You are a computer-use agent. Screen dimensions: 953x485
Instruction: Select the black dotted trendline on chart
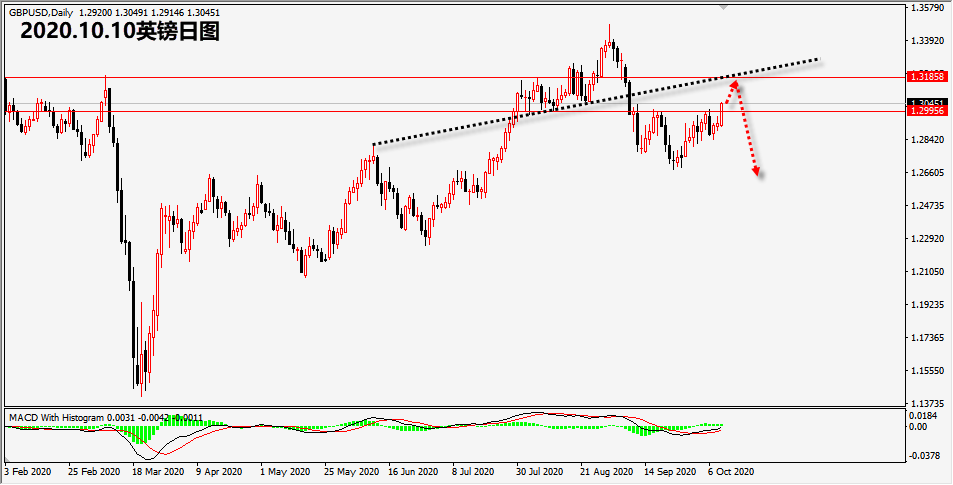(x=596, y=101)
